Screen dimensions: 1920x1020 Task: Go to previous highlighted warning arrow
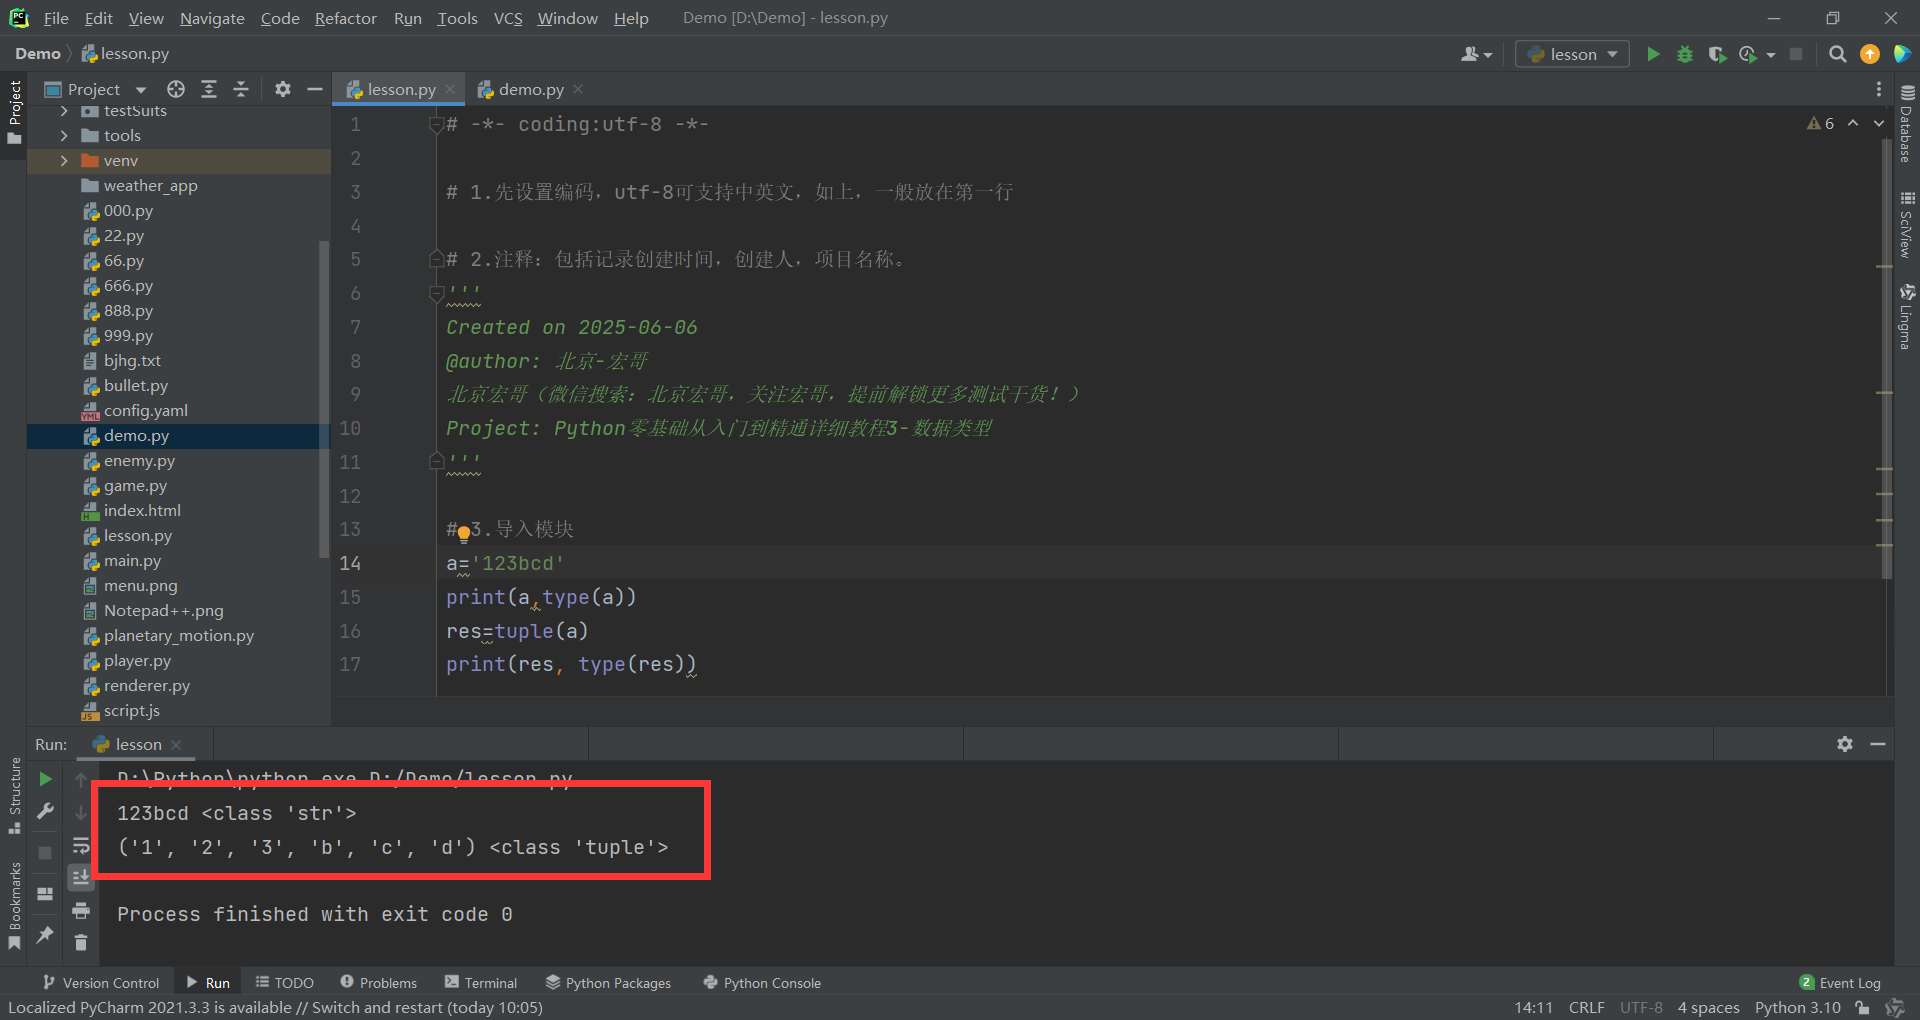coord(1853,123)
